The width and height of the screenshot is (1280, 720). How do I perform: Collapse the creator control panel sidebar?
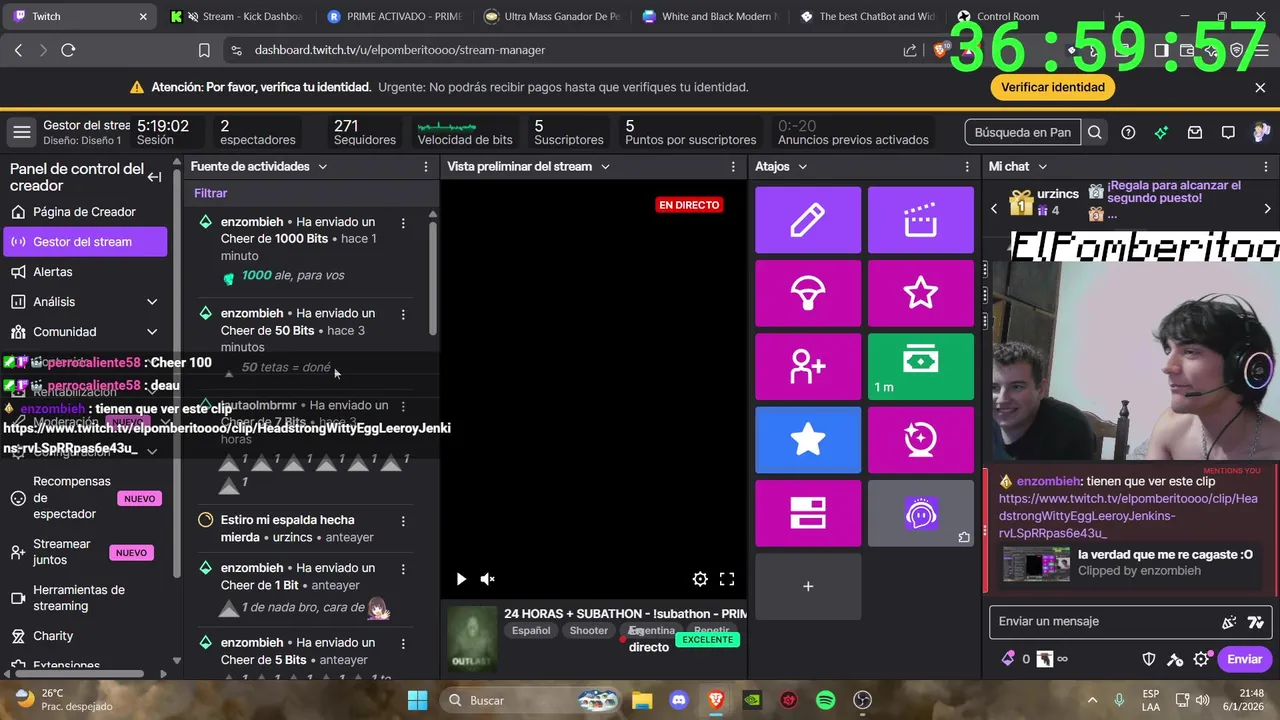[154, 177]
